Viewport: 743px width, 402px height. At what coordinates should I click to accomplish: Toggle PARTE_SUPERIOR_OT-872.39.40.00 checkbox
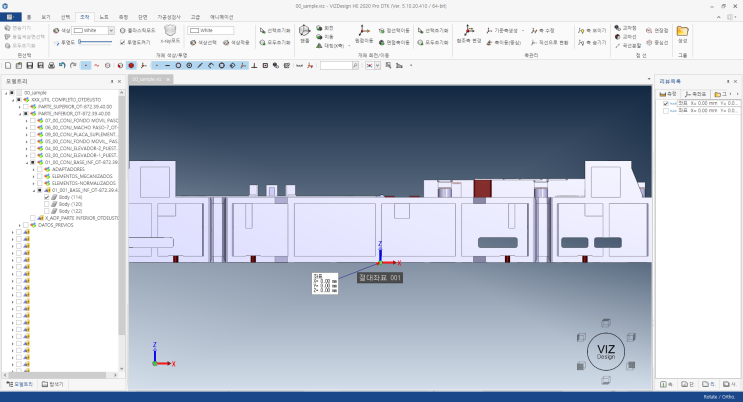(26, 107)
